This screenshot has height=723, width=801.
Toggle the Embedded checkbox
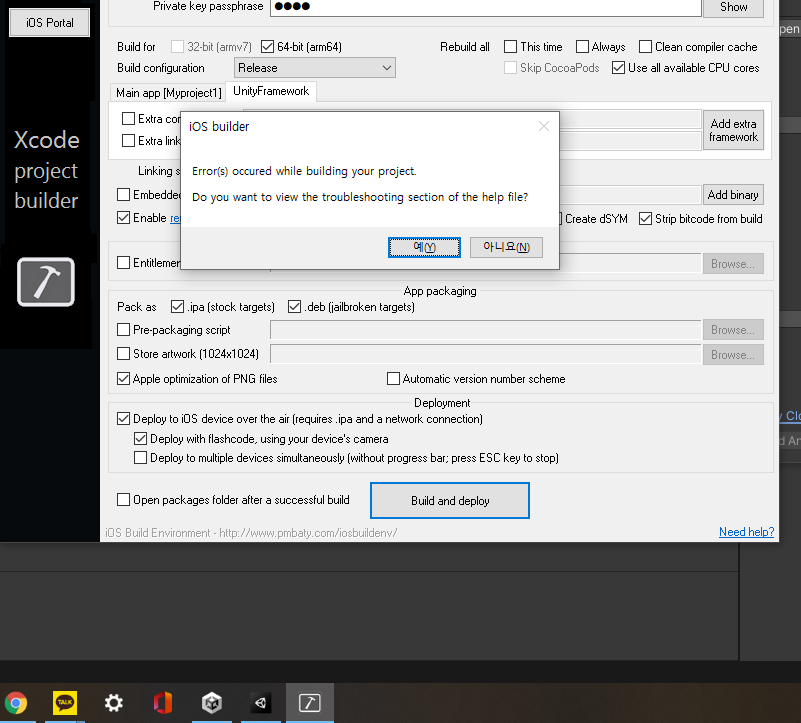(123, 195)
